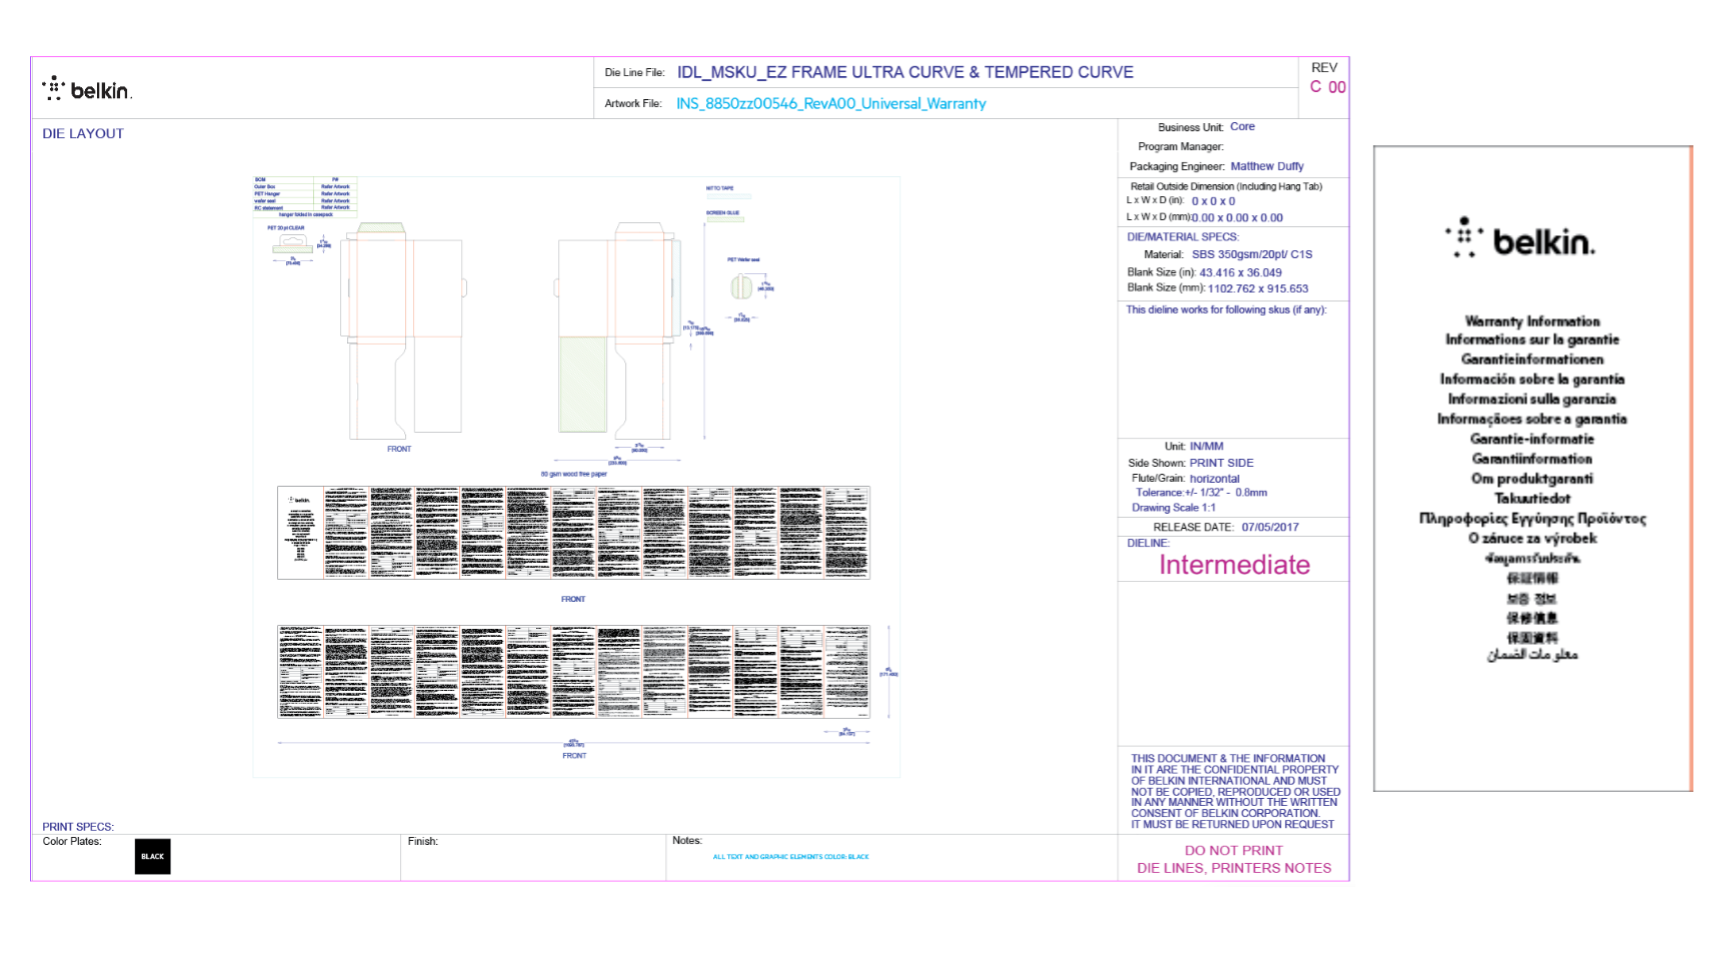This screenshot has width=1726, height=956.
Task: Click the Finnish line Takuutiedot
Action: (x=1532, y=498)
